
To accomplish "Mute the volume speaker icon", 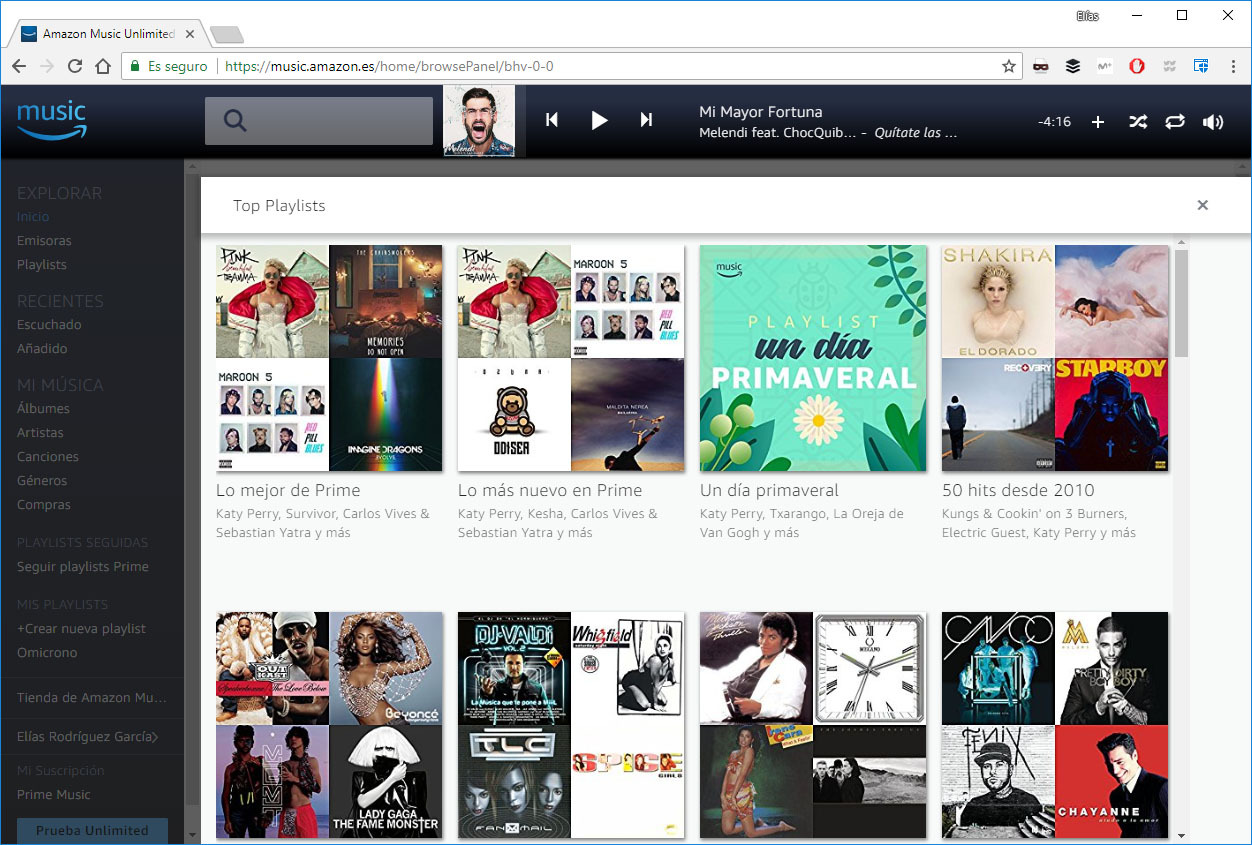I will pyautogui.click(x=1213, y=122).
